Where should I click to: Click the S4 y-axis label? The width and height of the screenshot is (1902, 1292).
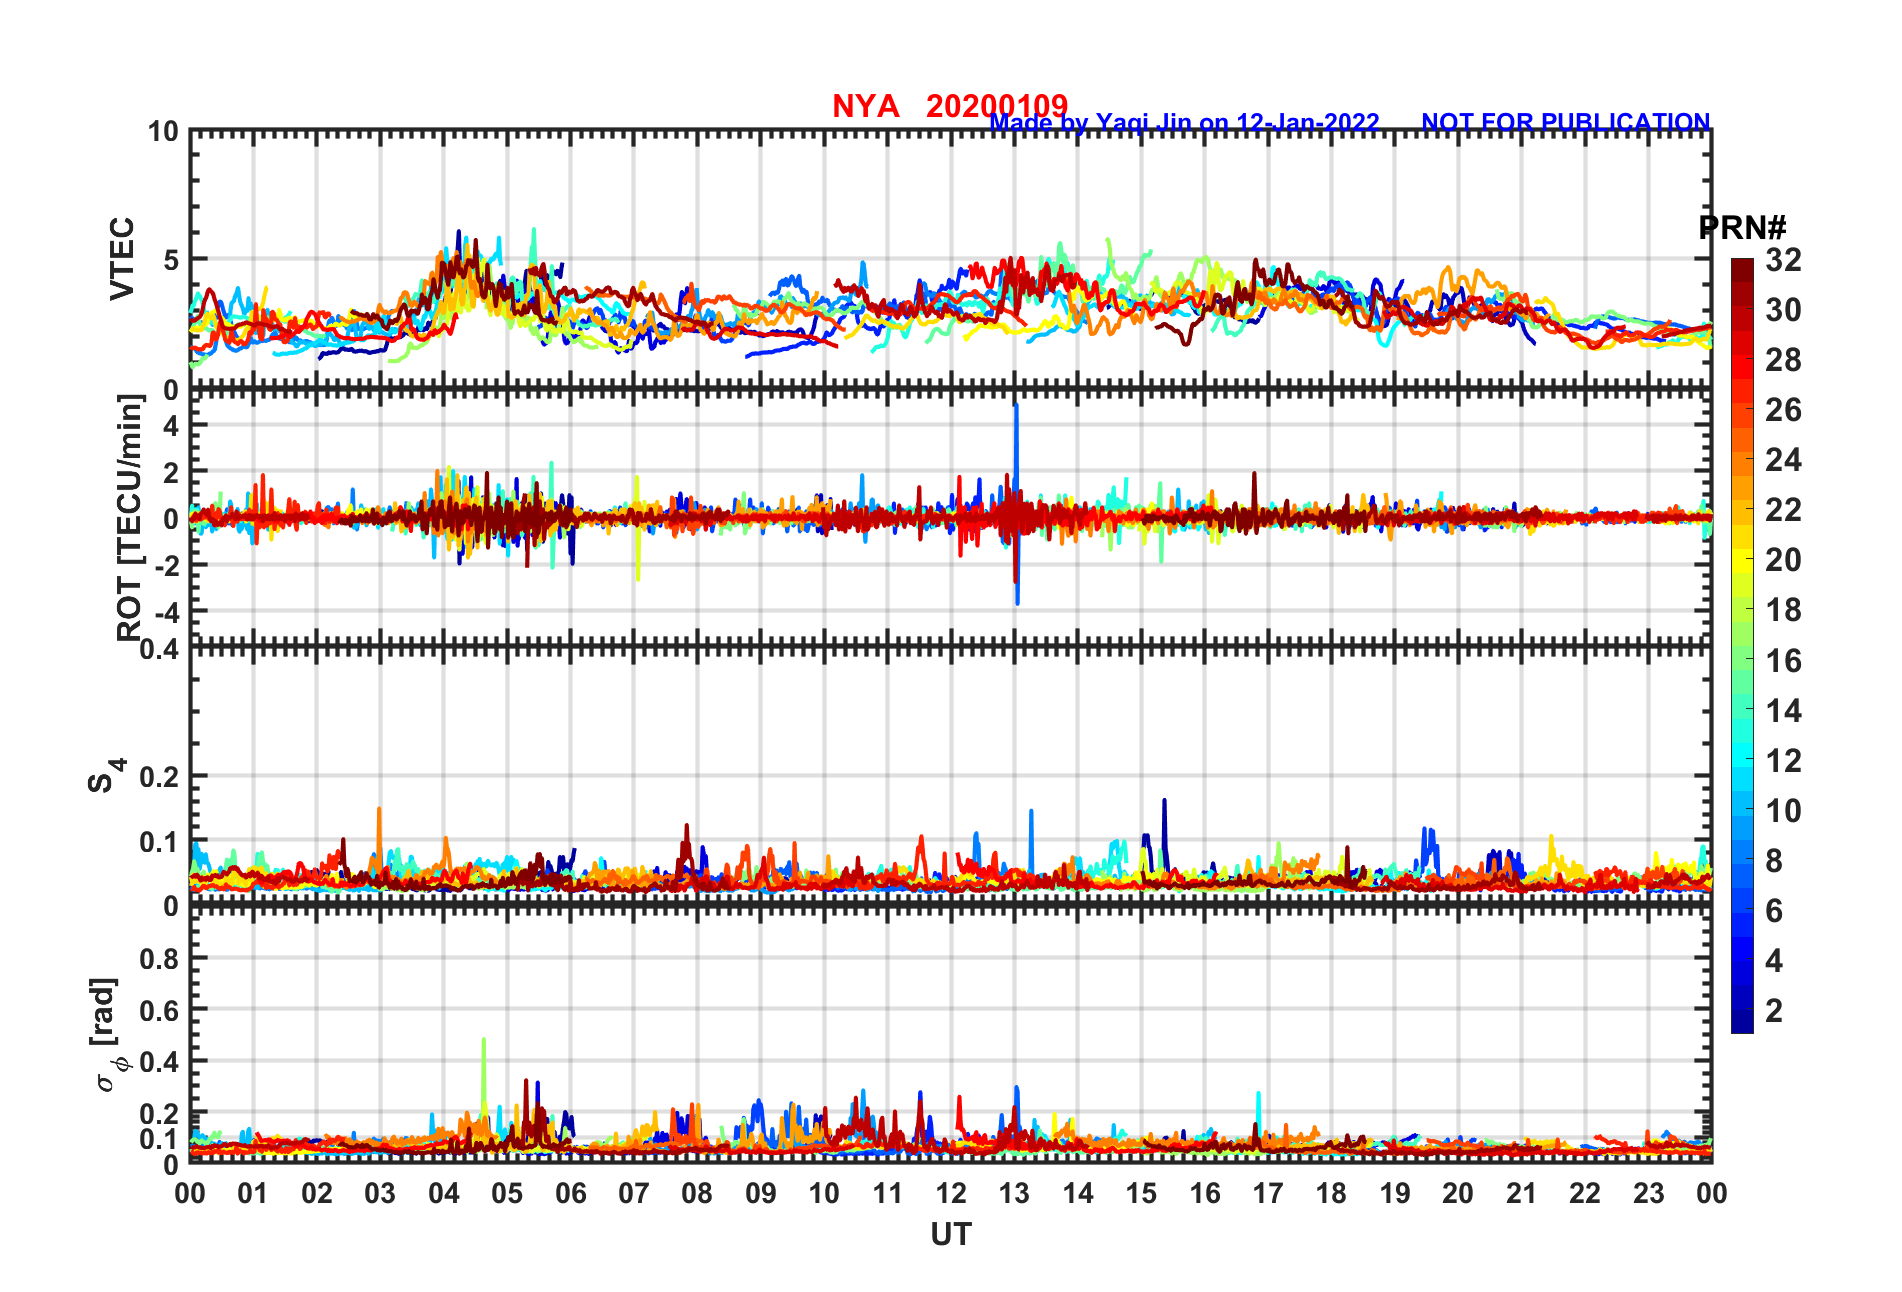104,775
